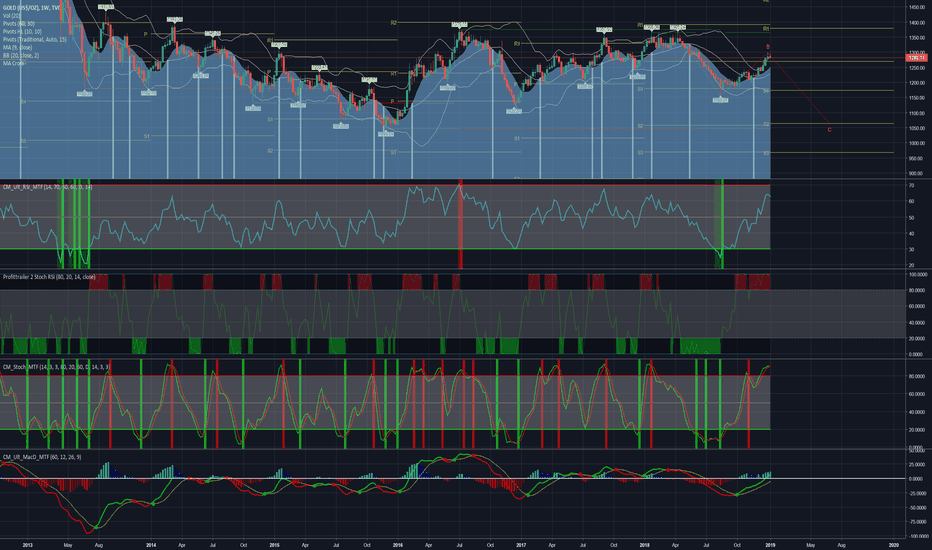
Task: Click the 1350.00 price axis label
Action: 916,37
